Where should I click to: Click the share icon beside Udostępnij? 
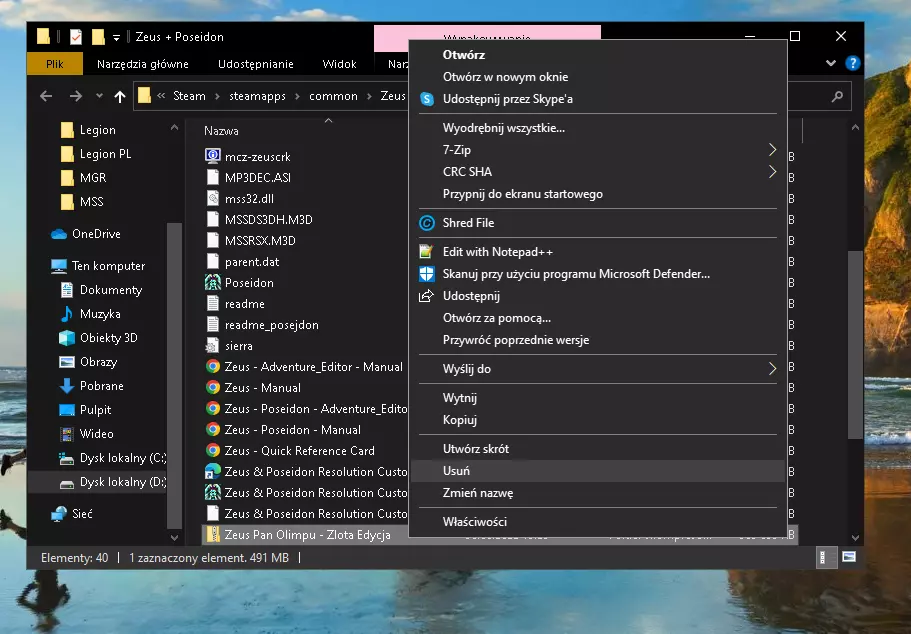[x=427, y=296]
